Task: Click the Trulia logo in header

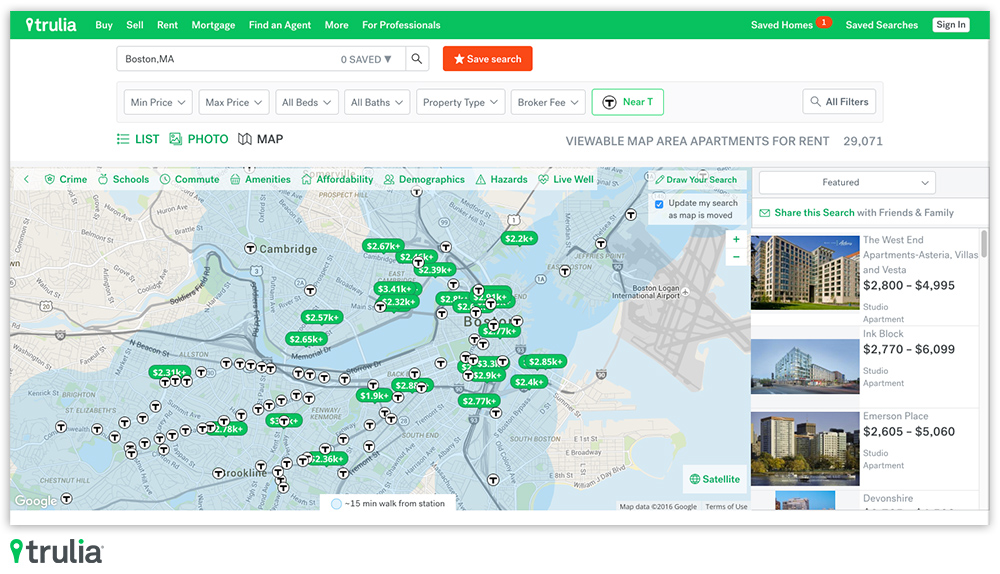Action: [51, 25]
